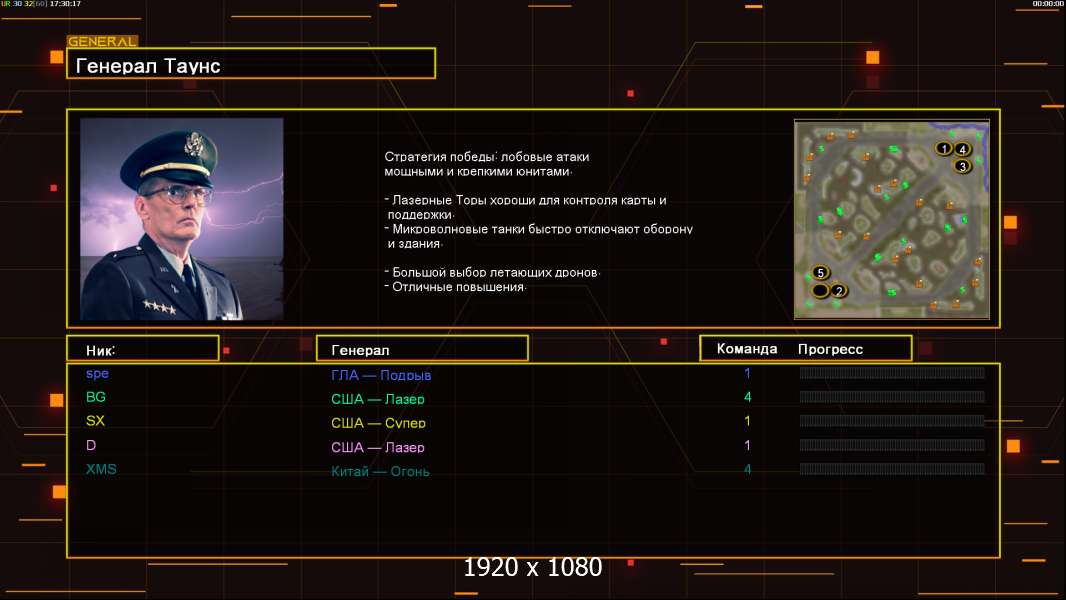Select player nickname 'D'
Screen dimensions: 1066x600
91,445
